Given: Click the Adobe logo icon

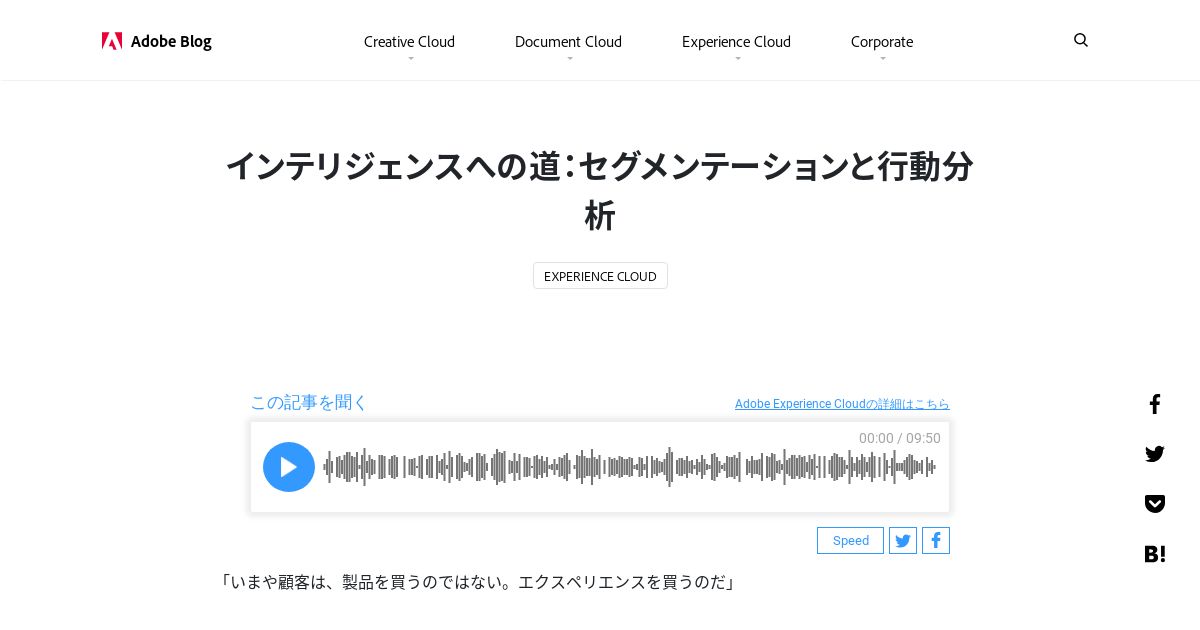Looking at the screenshot, I should 112,41.
